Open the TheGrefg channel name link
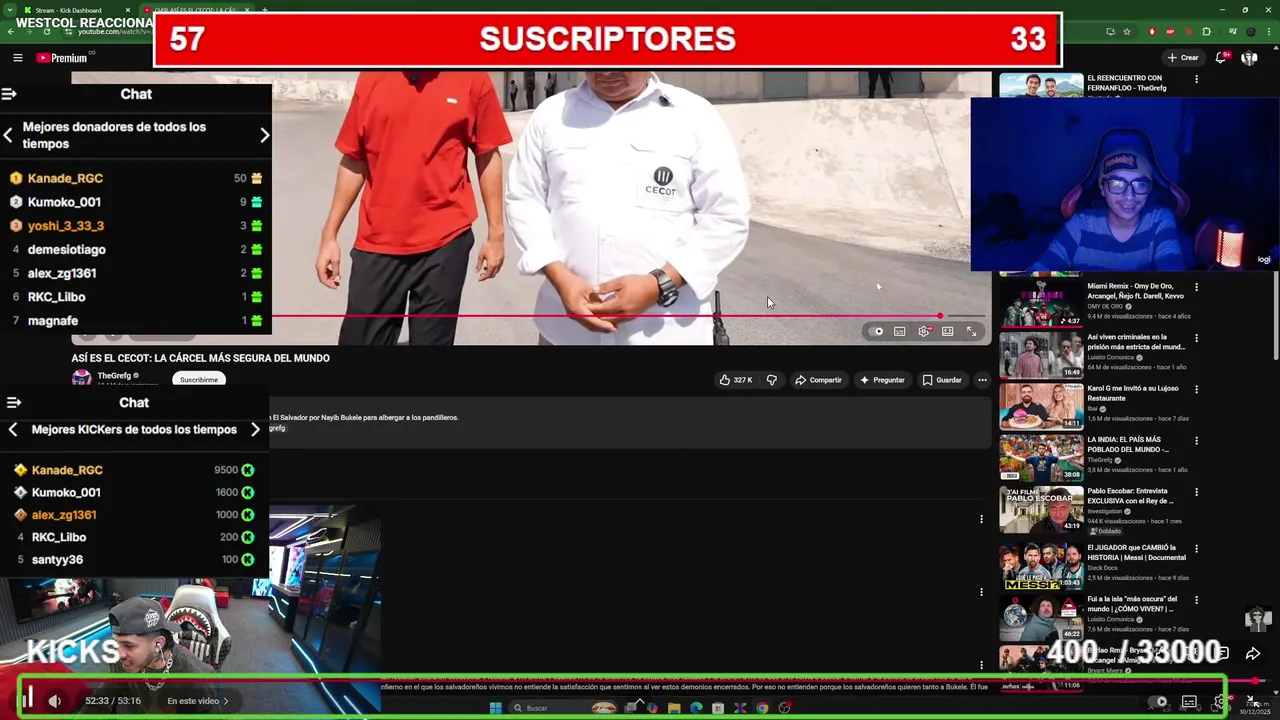1280x720 pixels. pyautogui.click(x=114, y=376)
